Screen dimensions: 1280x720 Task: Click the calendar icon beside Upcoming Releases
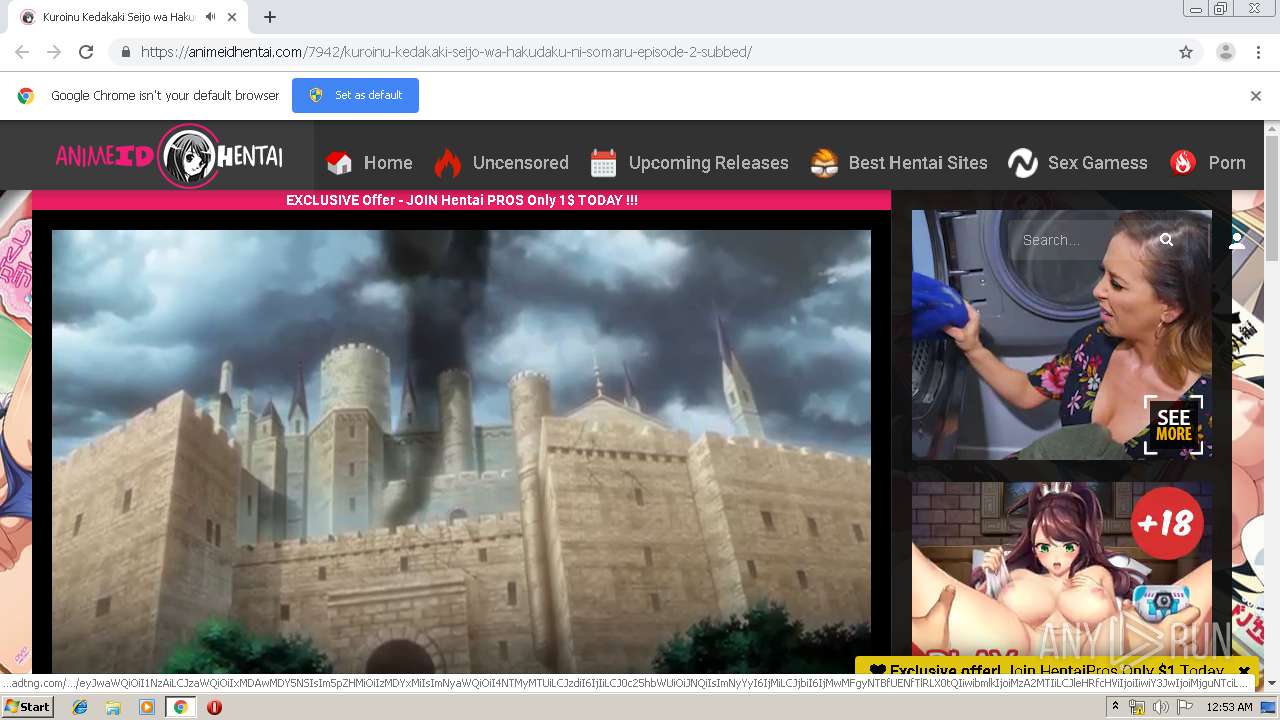click(604, 163)
